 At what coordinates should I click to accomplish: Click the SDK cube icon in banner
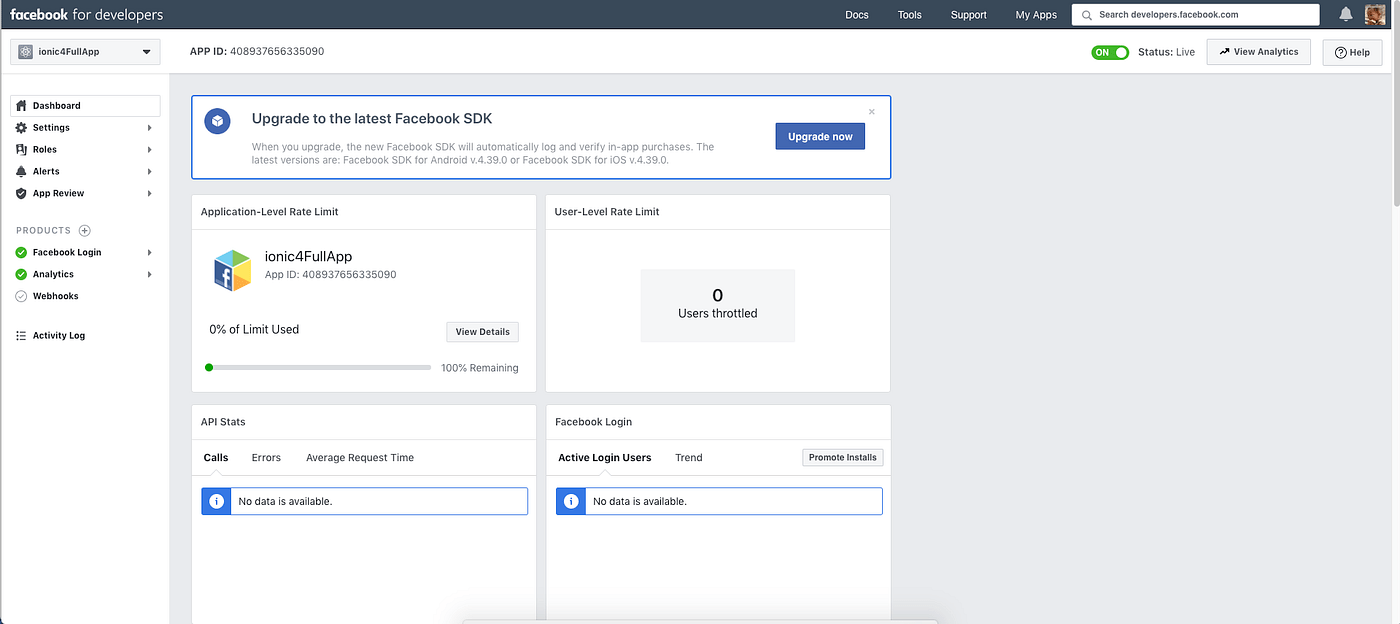pyautogui.click(x=218, y=121)
